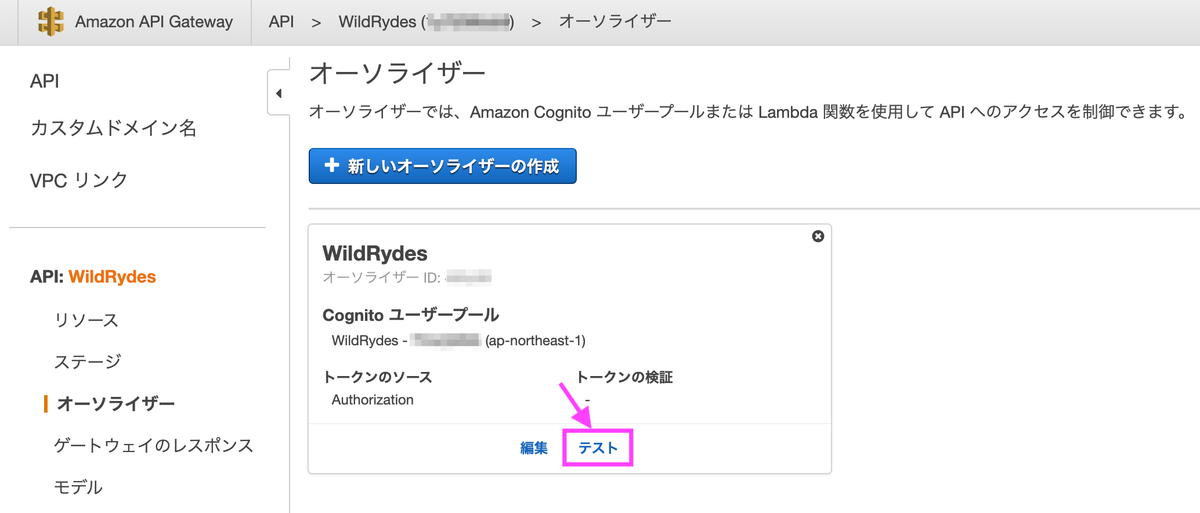Open VPC リンク in the sidebar
This screenshot has height=513, width=1200.
click(79, 180)
